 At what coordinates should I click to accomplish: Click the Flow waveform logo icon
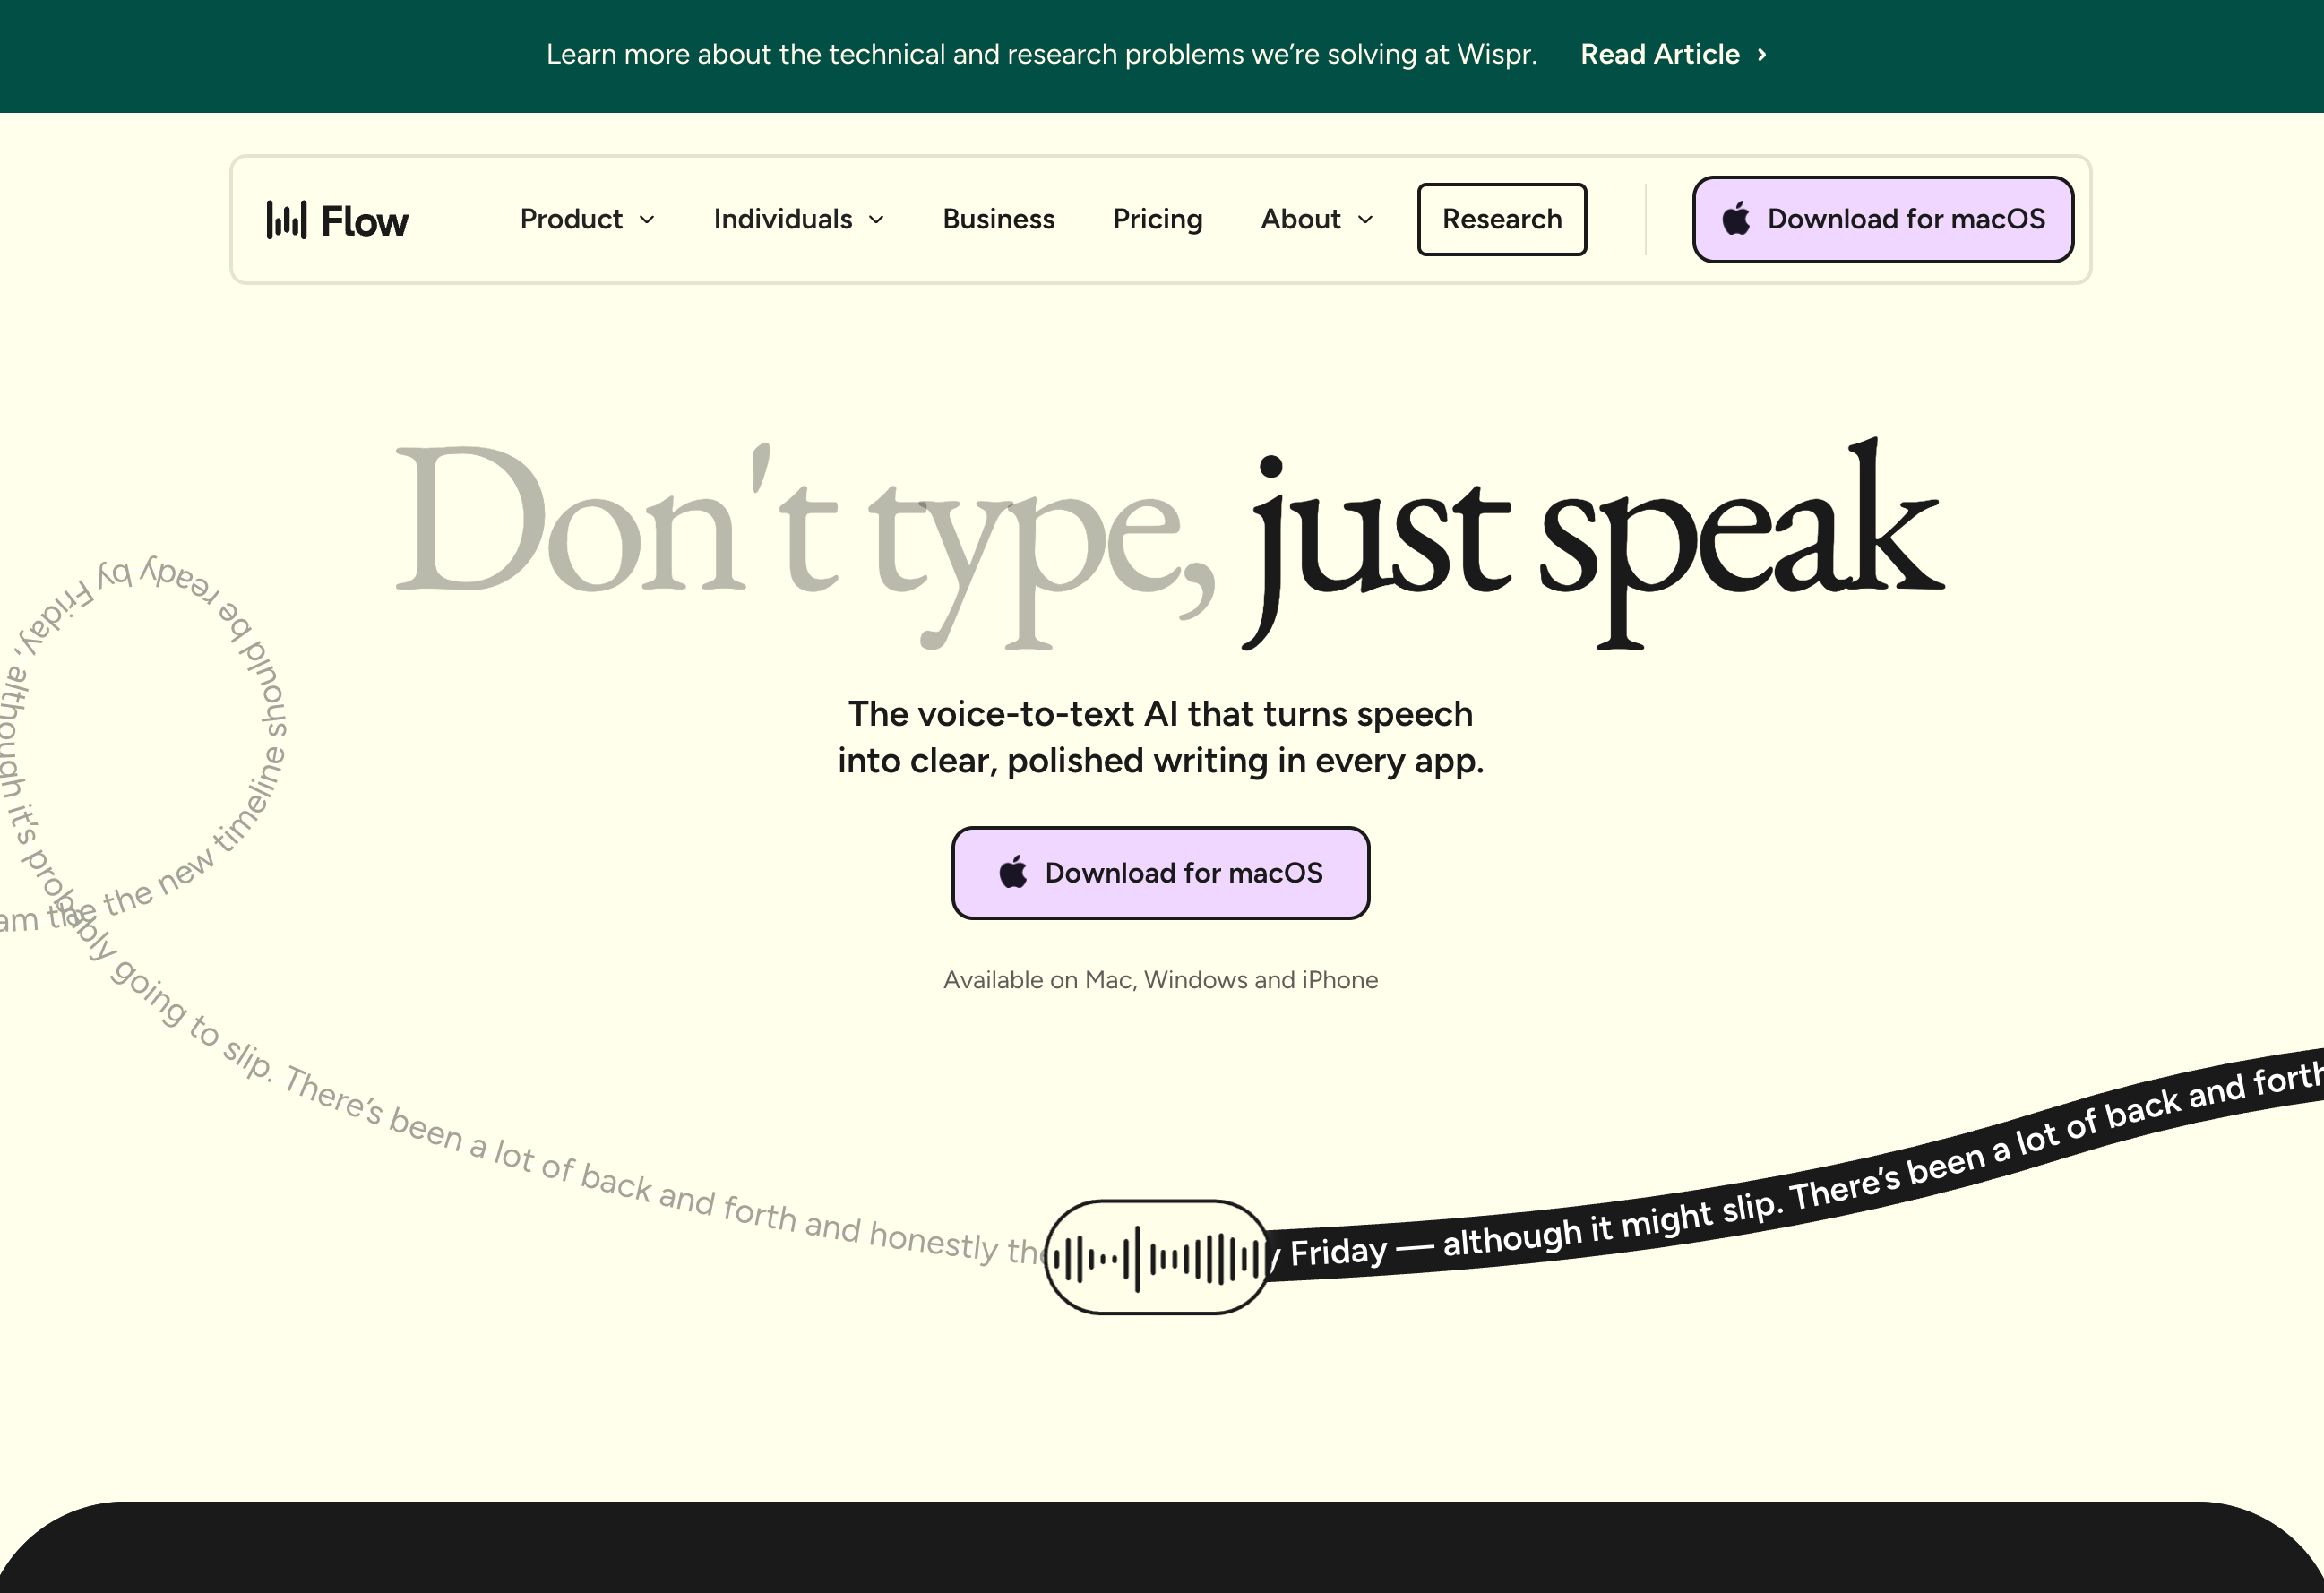(x=286, y=220)
